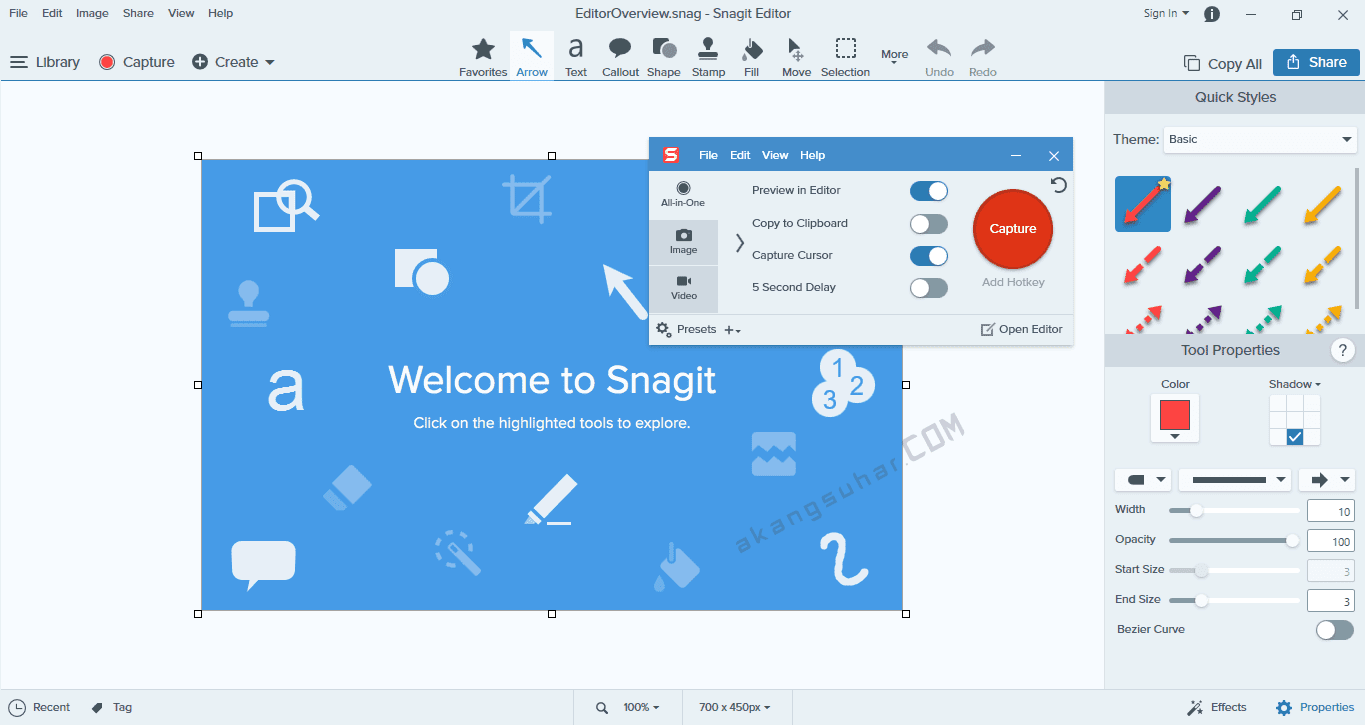
Task: Select the Arrow tool
Action: click(x=532, y=56)
